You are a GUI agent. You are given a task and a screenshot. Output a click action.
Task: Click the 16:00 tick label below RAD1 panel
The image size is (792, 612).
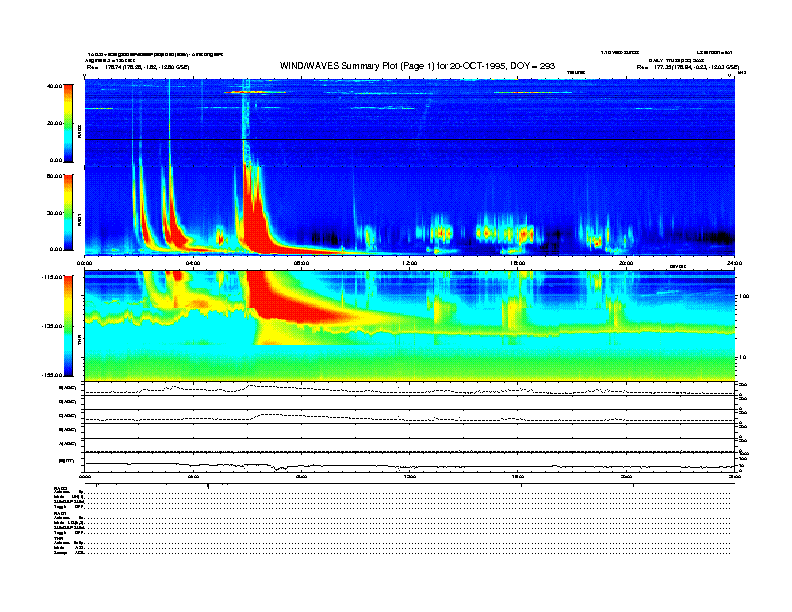click(x=518, y=263)
